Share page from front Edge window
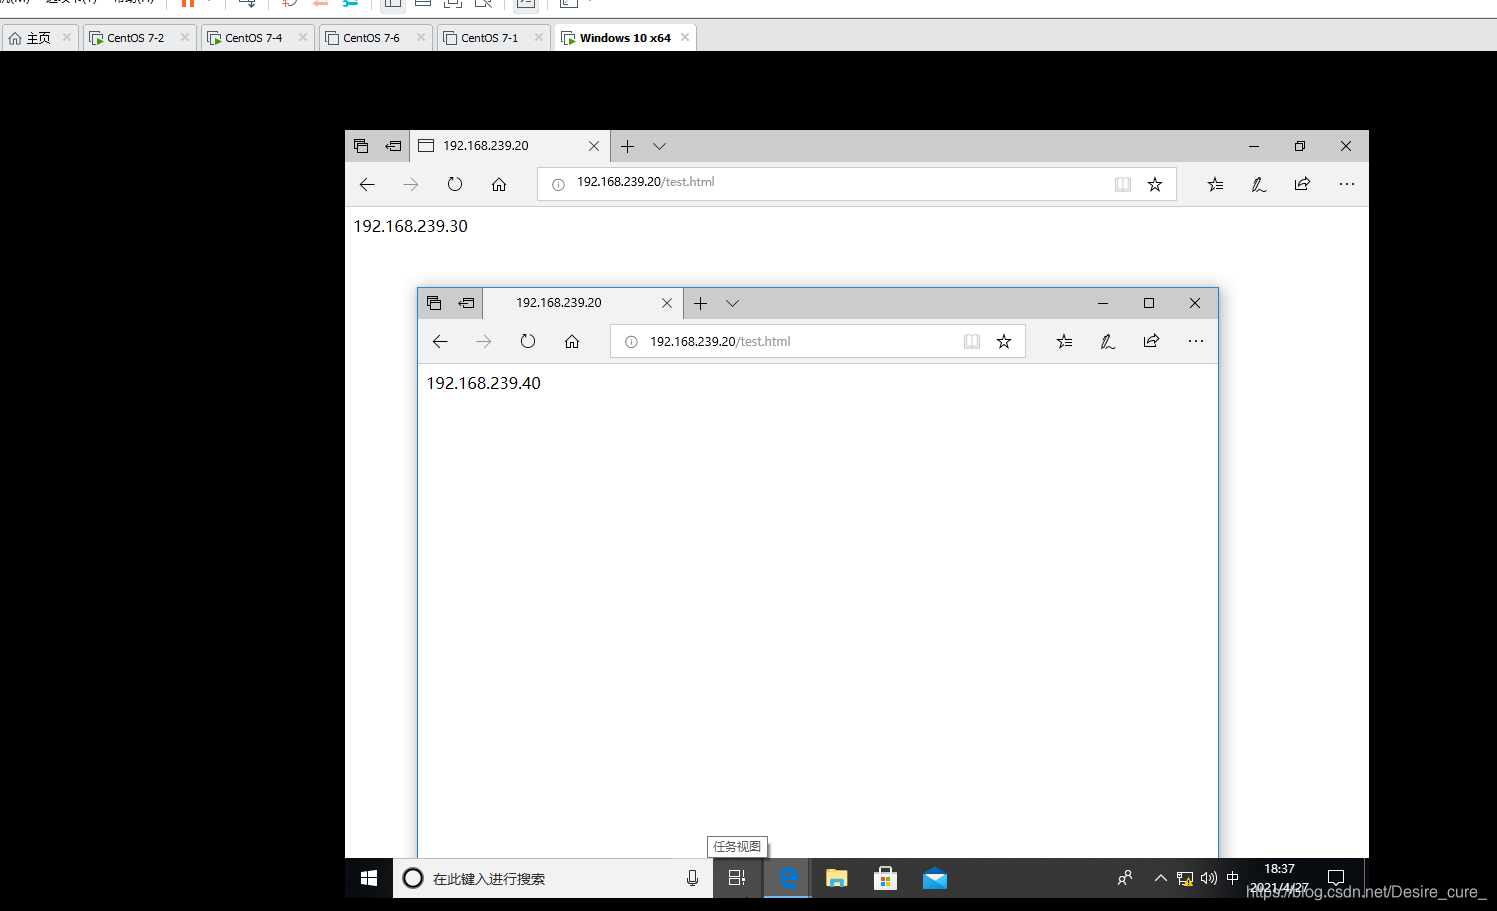 click(x=1151, y=342)
